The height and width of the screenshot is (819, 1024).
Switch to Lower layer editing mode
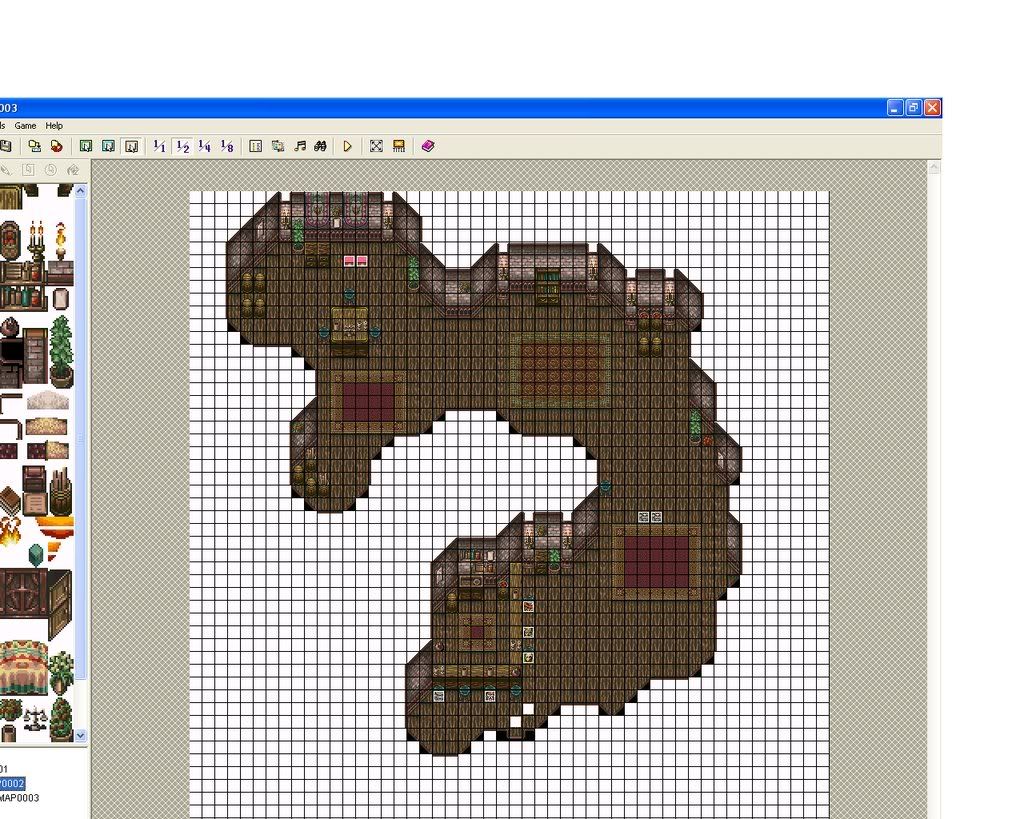tap(86, 146)
